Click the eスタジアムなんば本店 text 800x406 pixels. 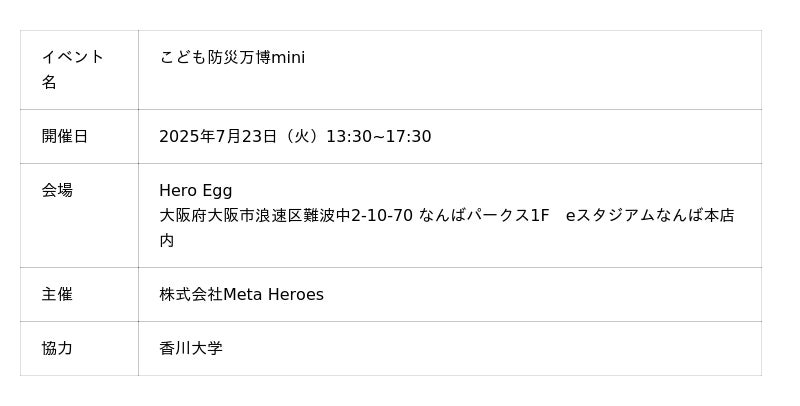650,216
